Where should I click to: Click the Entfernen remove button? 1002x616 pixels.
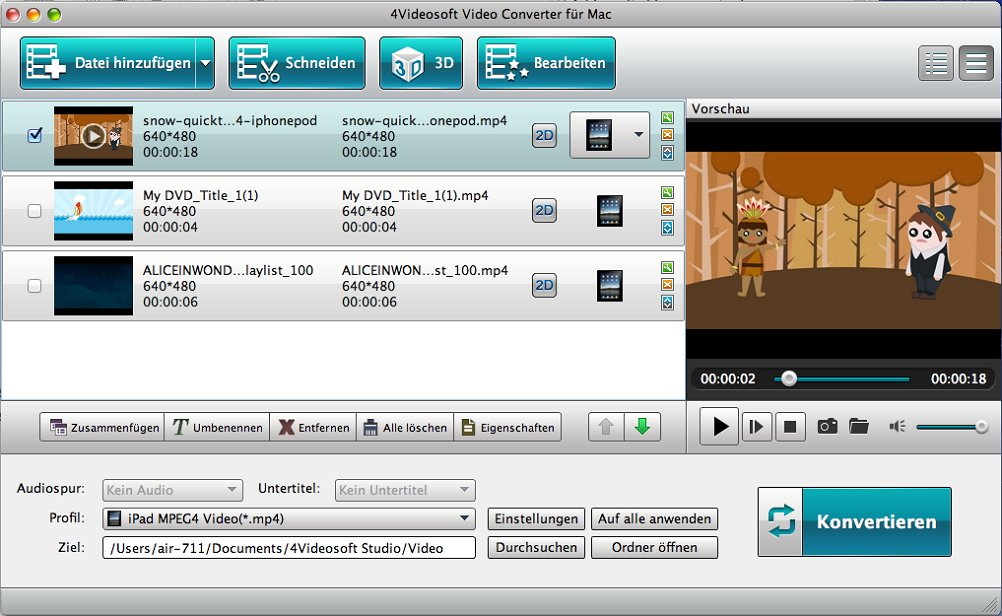[x=313, y=427]
